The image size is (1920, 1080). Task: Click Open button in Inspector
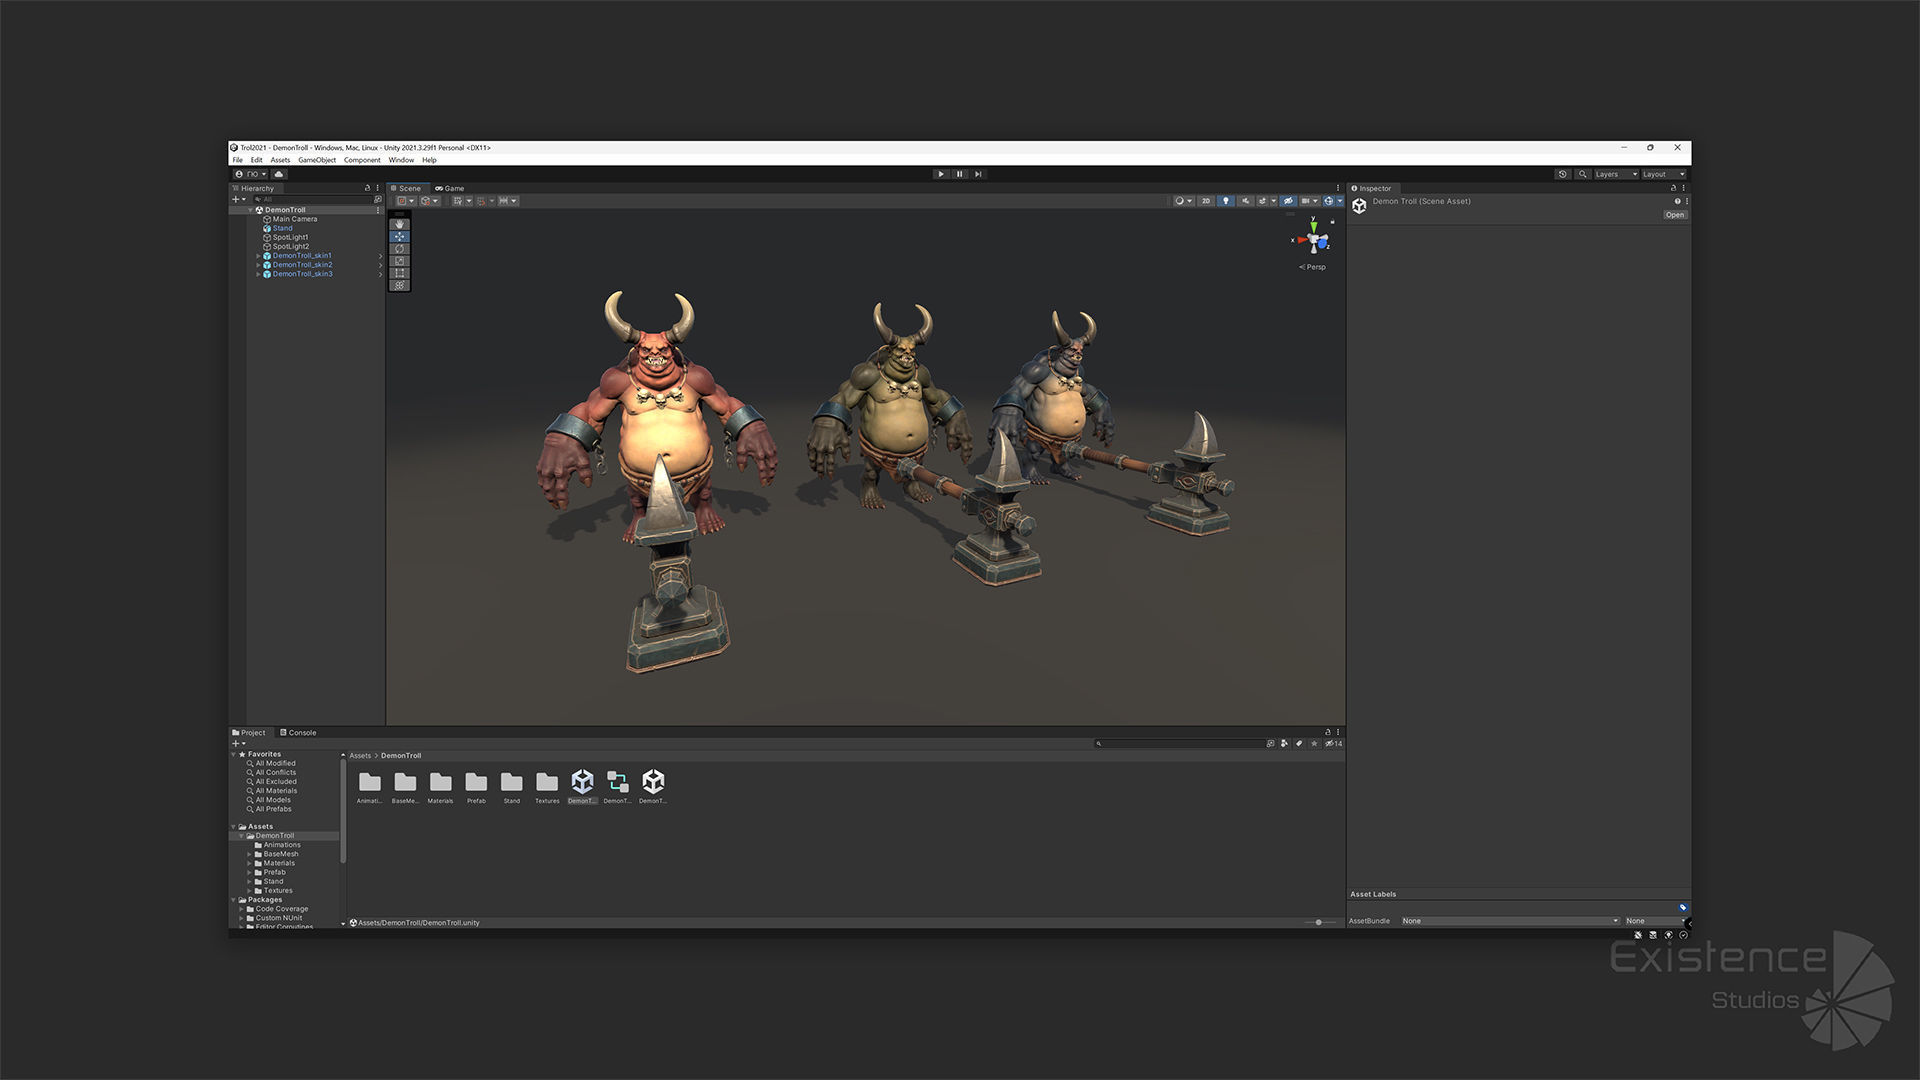(1675, 215)
